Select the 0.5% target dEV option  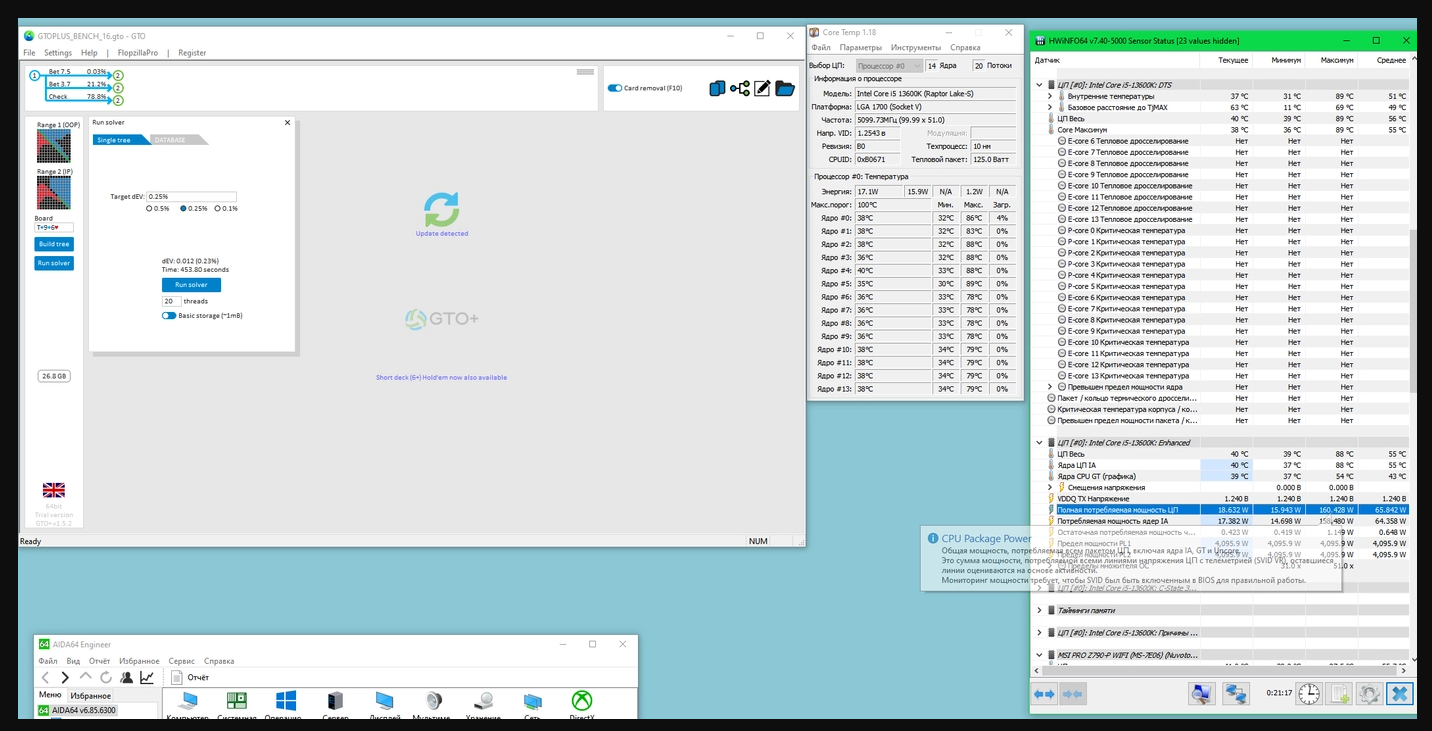(150, 208)
